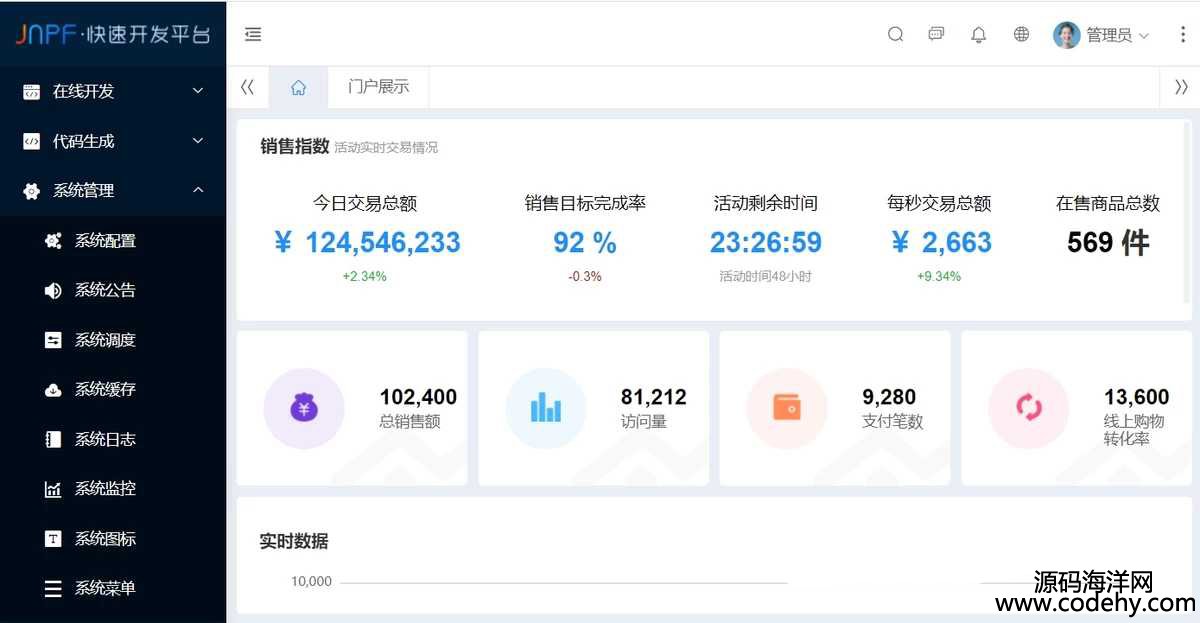Expand the 代码生成 menu

113,141
